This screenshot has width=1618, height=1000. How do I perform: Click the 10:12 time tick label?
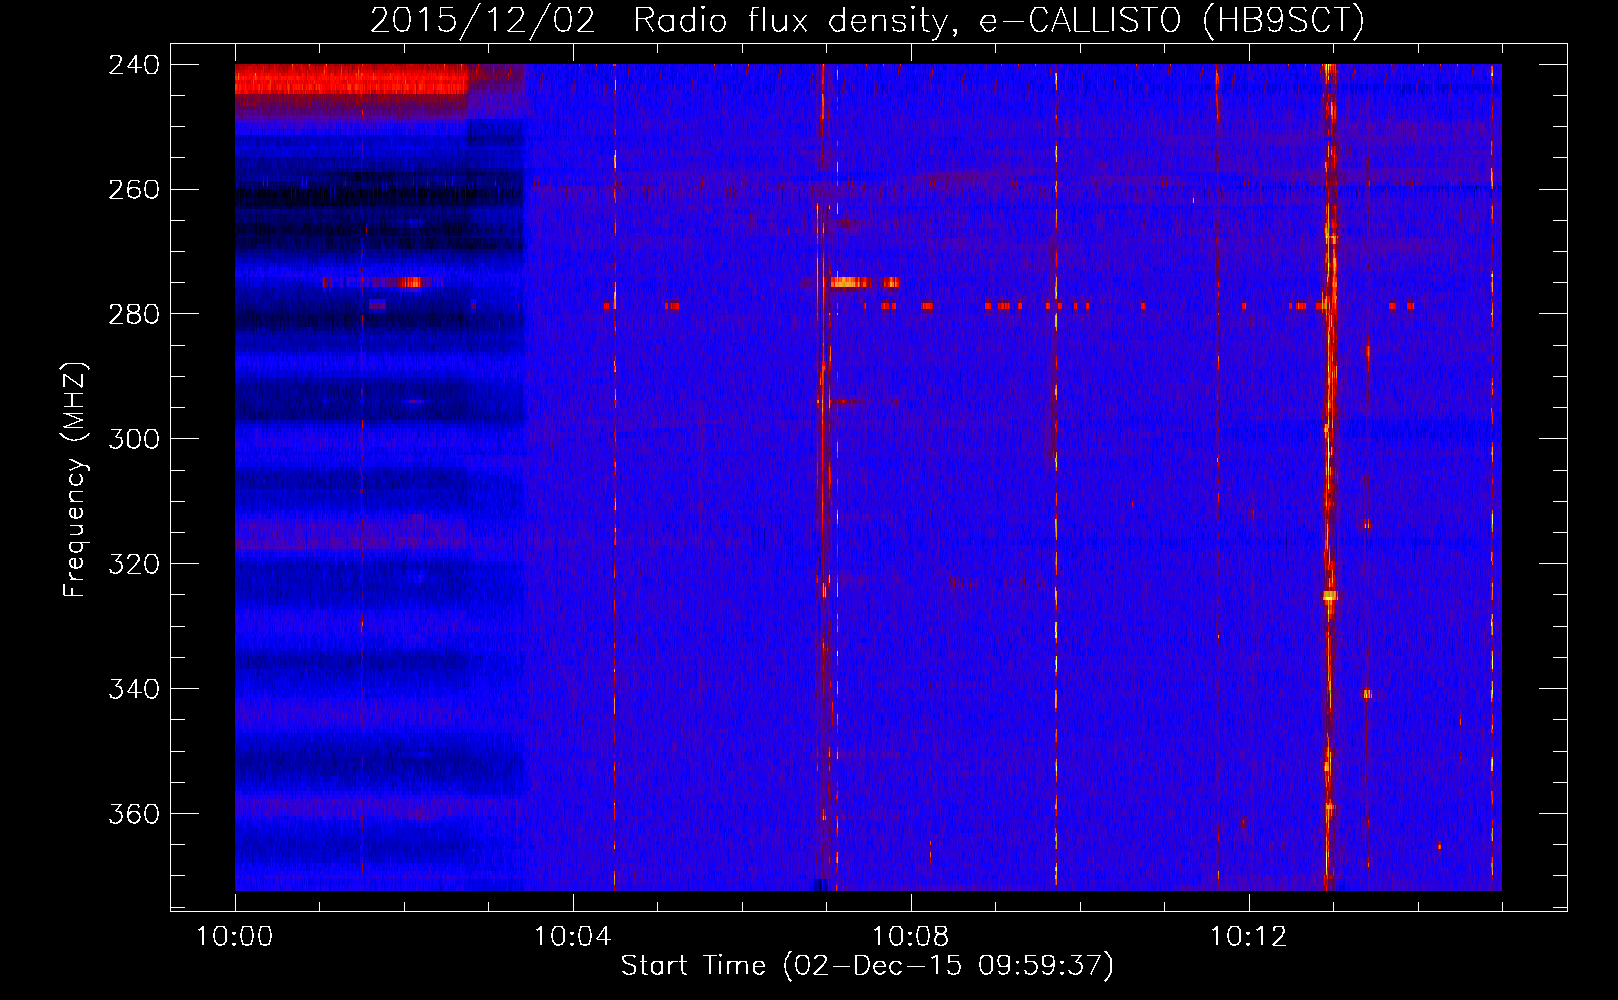click(1249, 937)
